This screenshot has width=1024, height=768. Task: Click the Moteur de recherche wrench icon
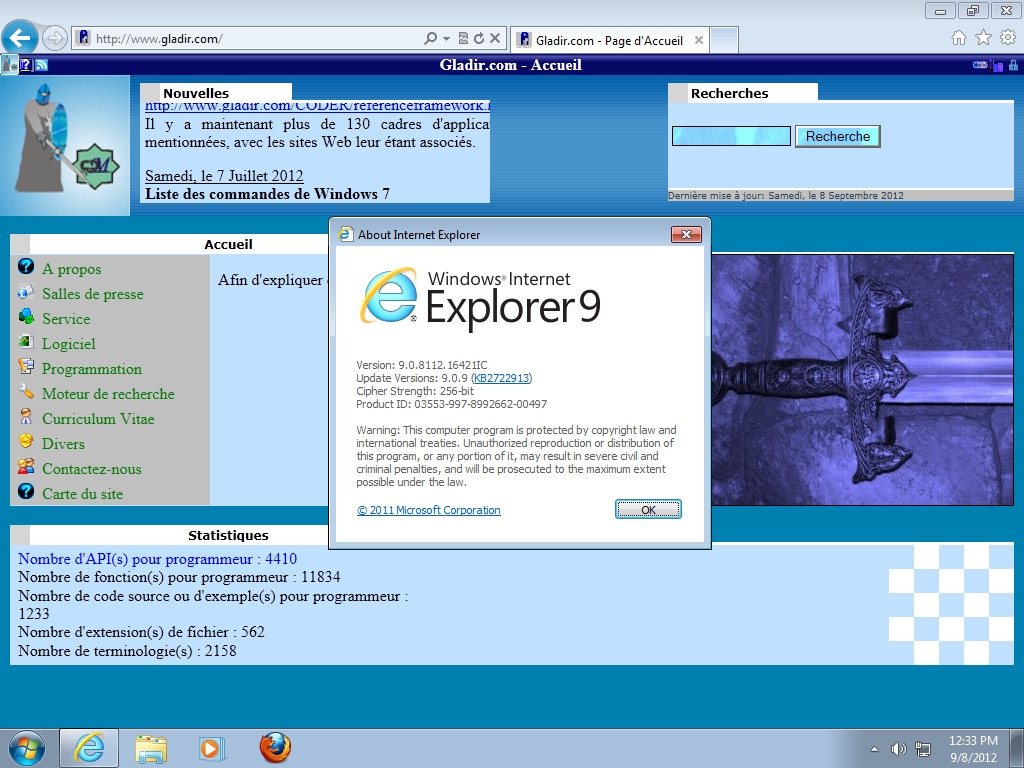[x=26, y=391]
